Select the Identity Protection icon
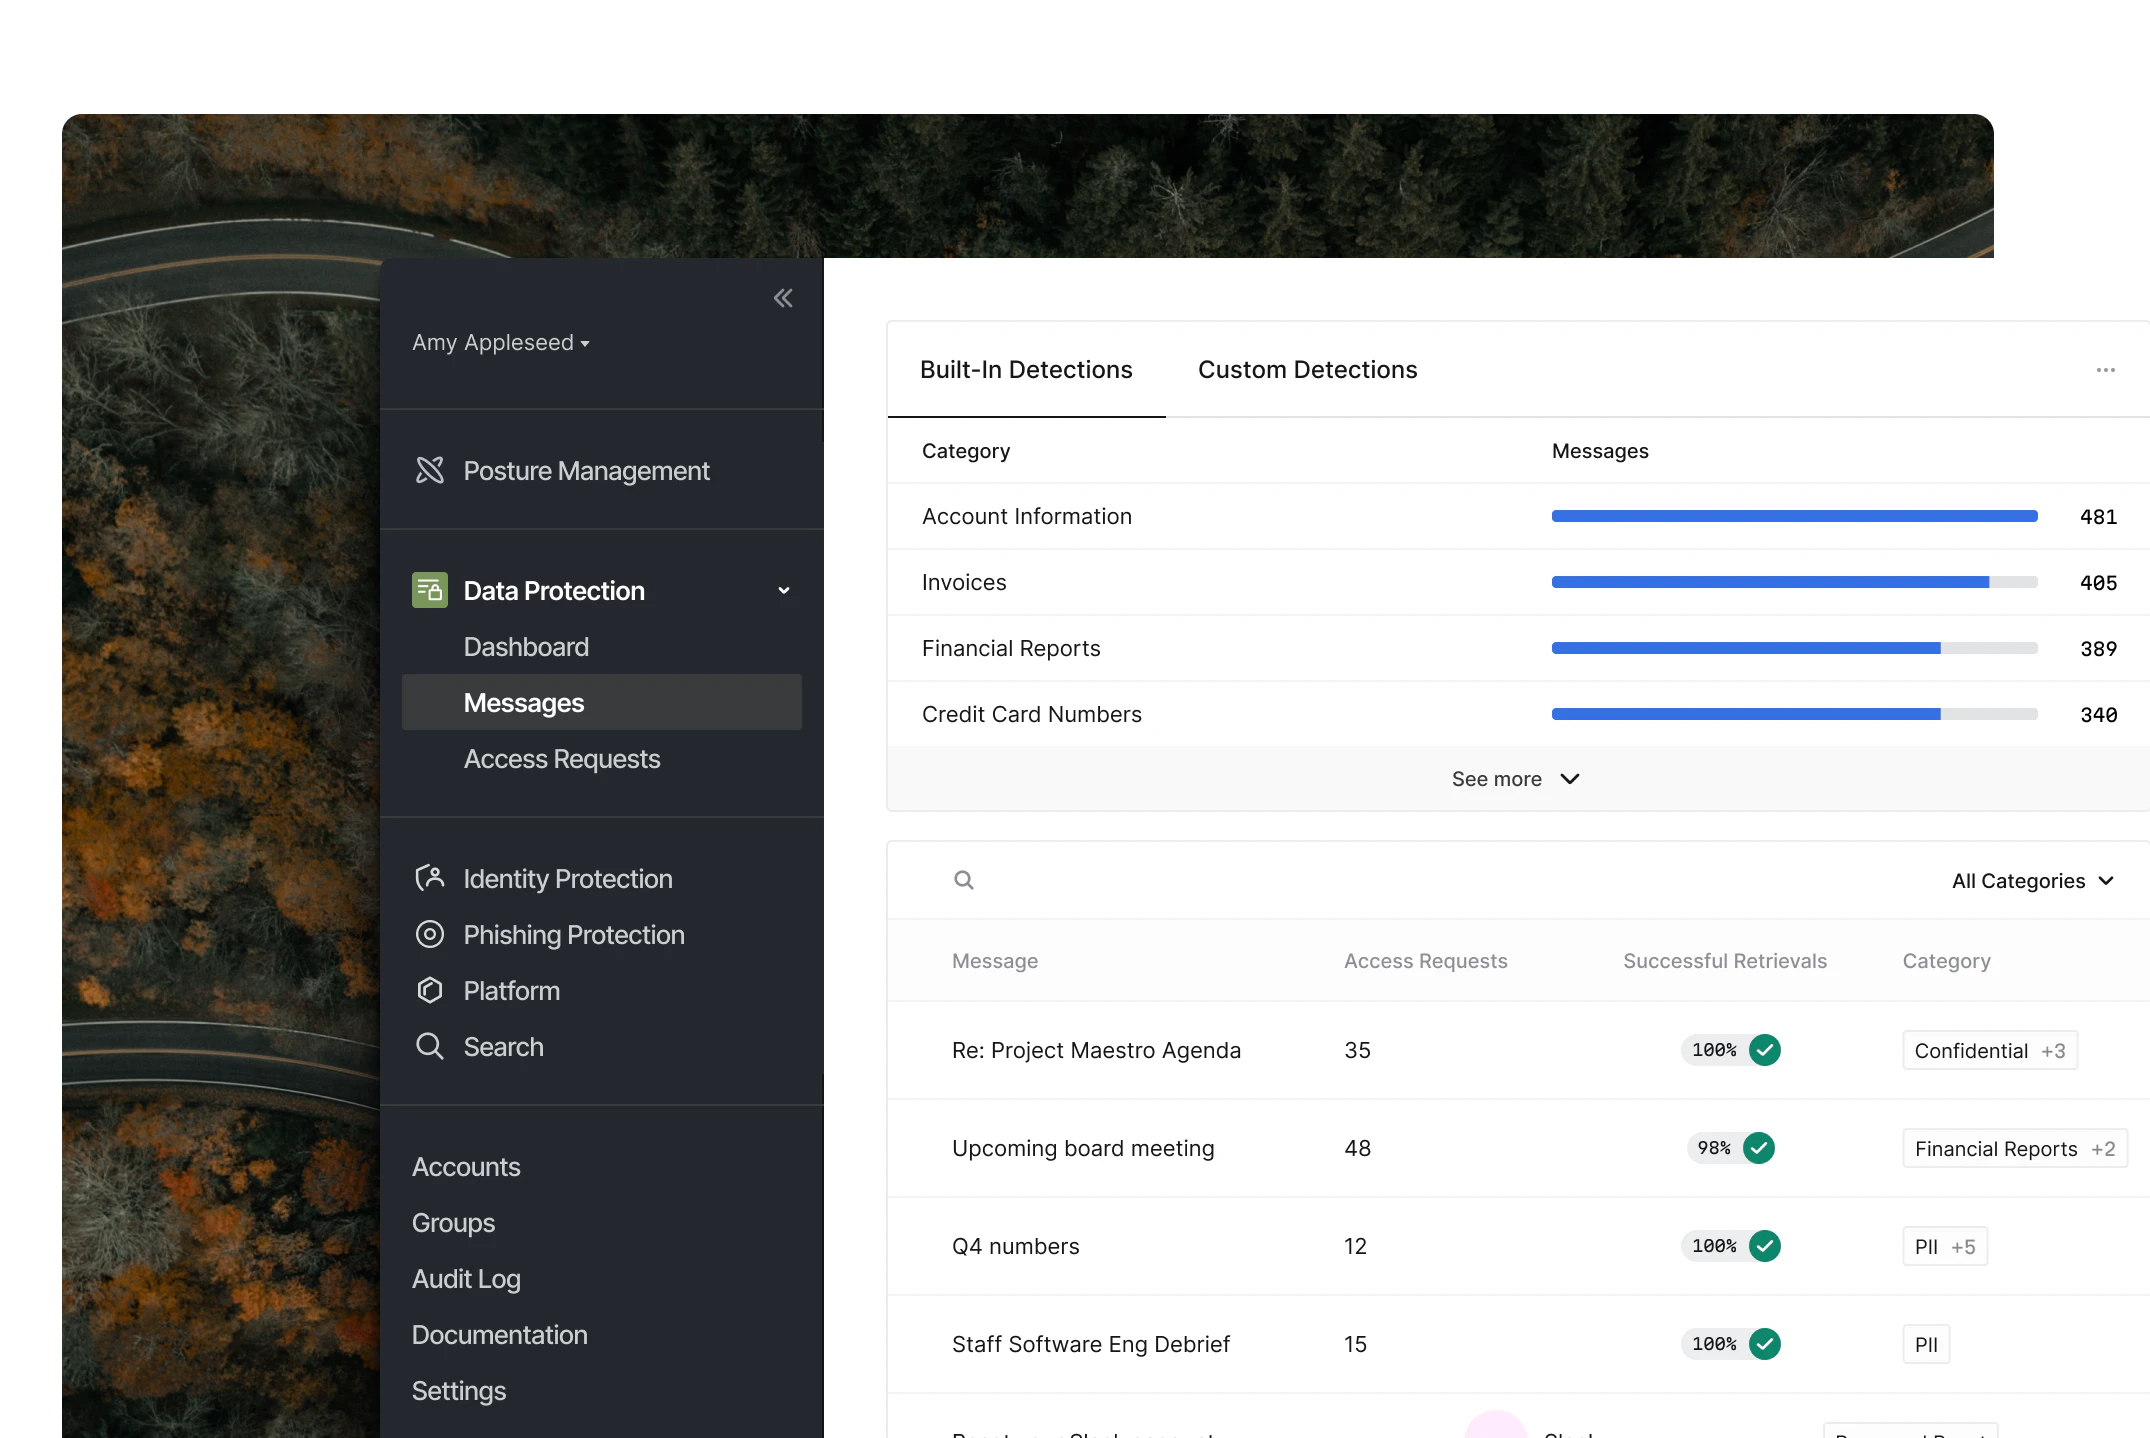 pyautogui.click(x=430, y=877)
